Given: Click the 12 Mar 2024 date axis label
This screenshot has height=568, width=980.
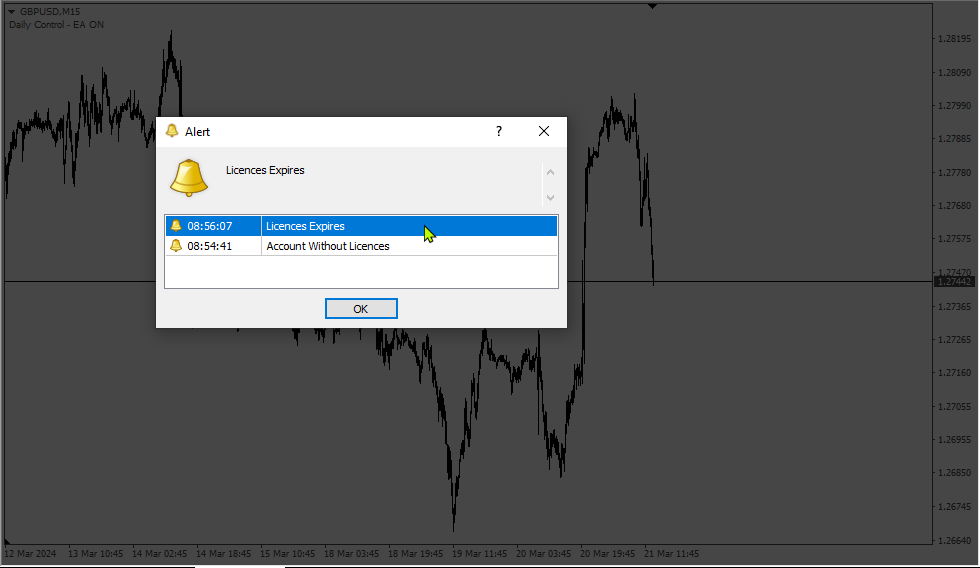Looking at the screenshot, I should click(30, 554).
